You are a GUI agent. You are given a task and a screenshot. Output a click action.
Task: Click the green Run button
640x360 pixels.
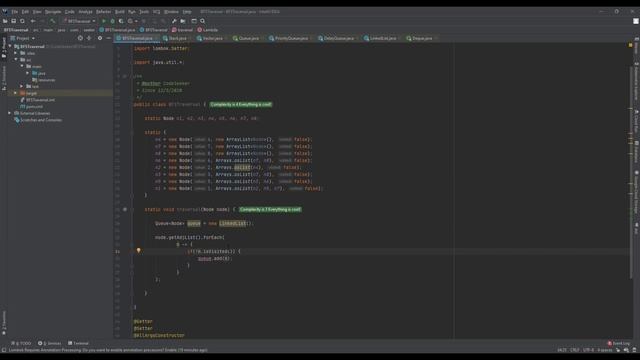tap(104, 21)
